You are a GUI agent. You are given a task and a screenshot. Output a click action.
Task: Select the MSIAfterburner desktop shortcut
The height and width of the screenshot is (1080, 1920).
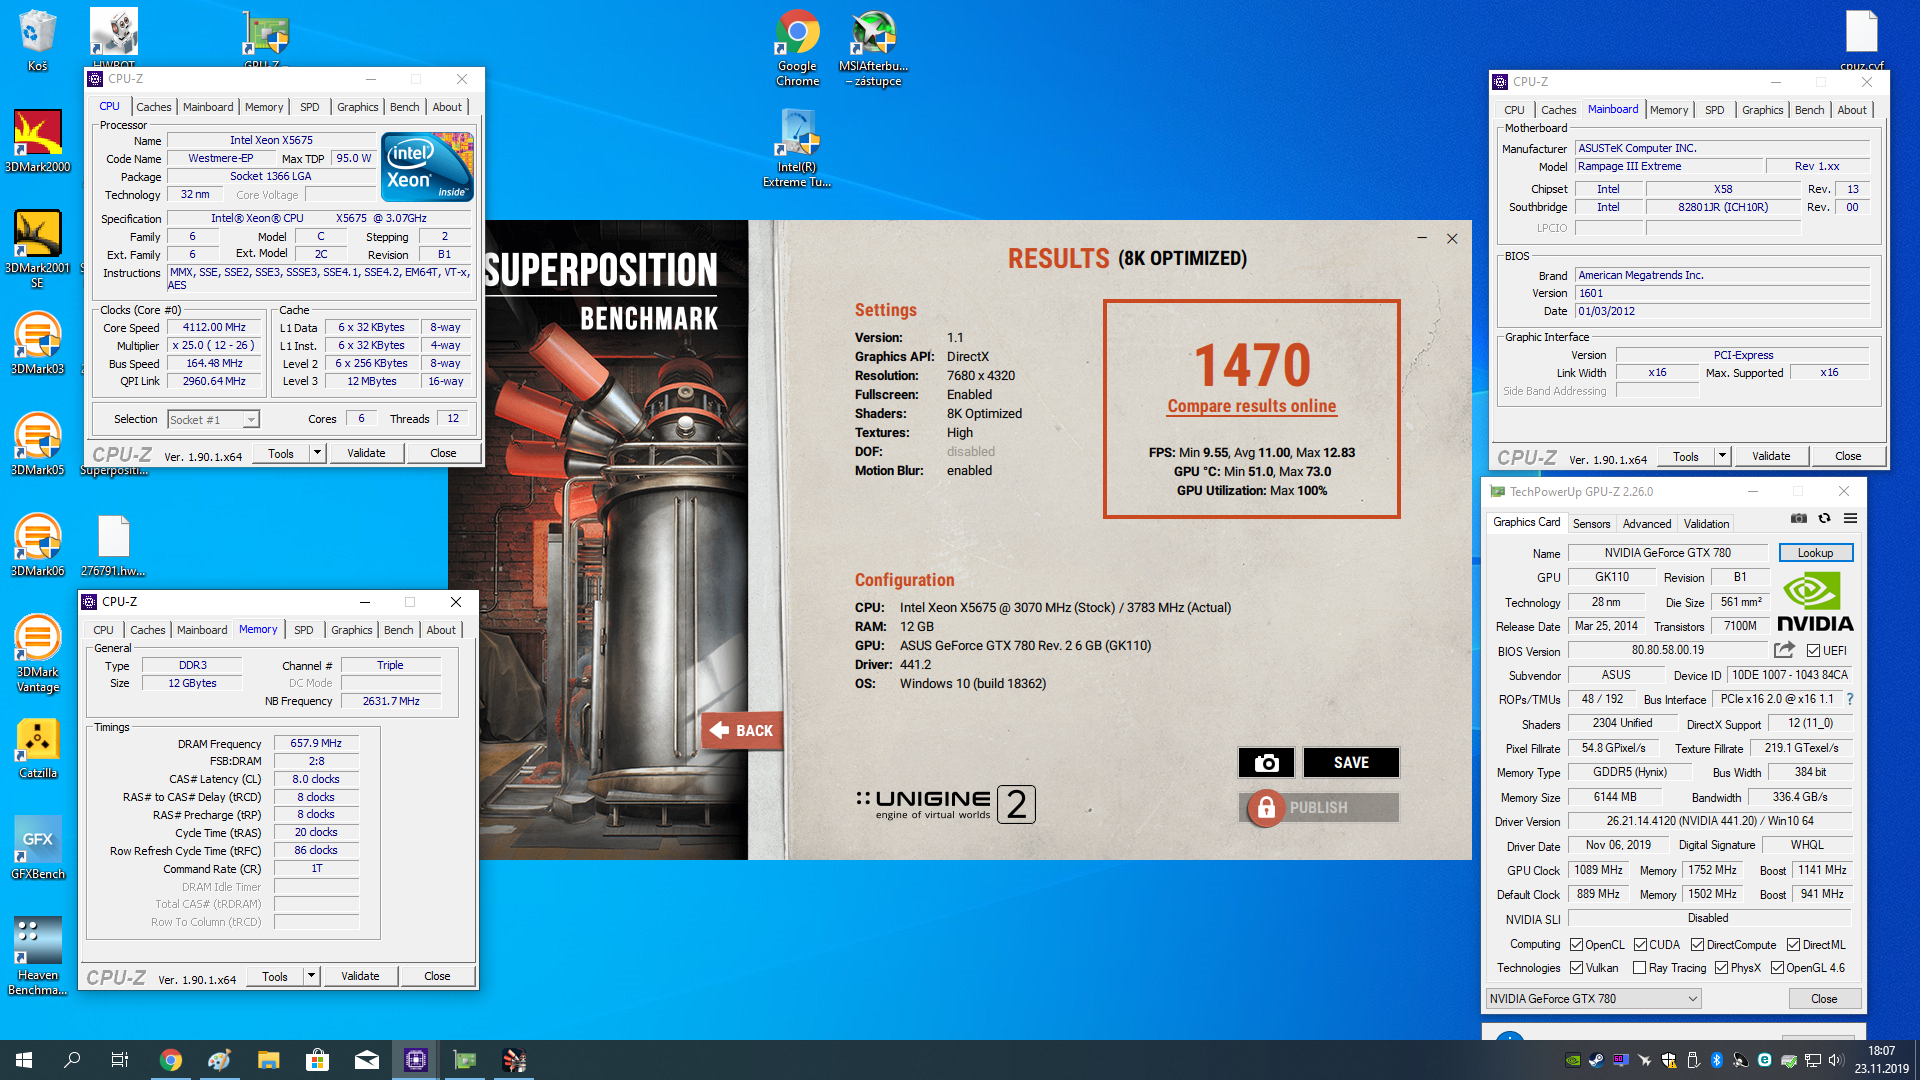875,48
